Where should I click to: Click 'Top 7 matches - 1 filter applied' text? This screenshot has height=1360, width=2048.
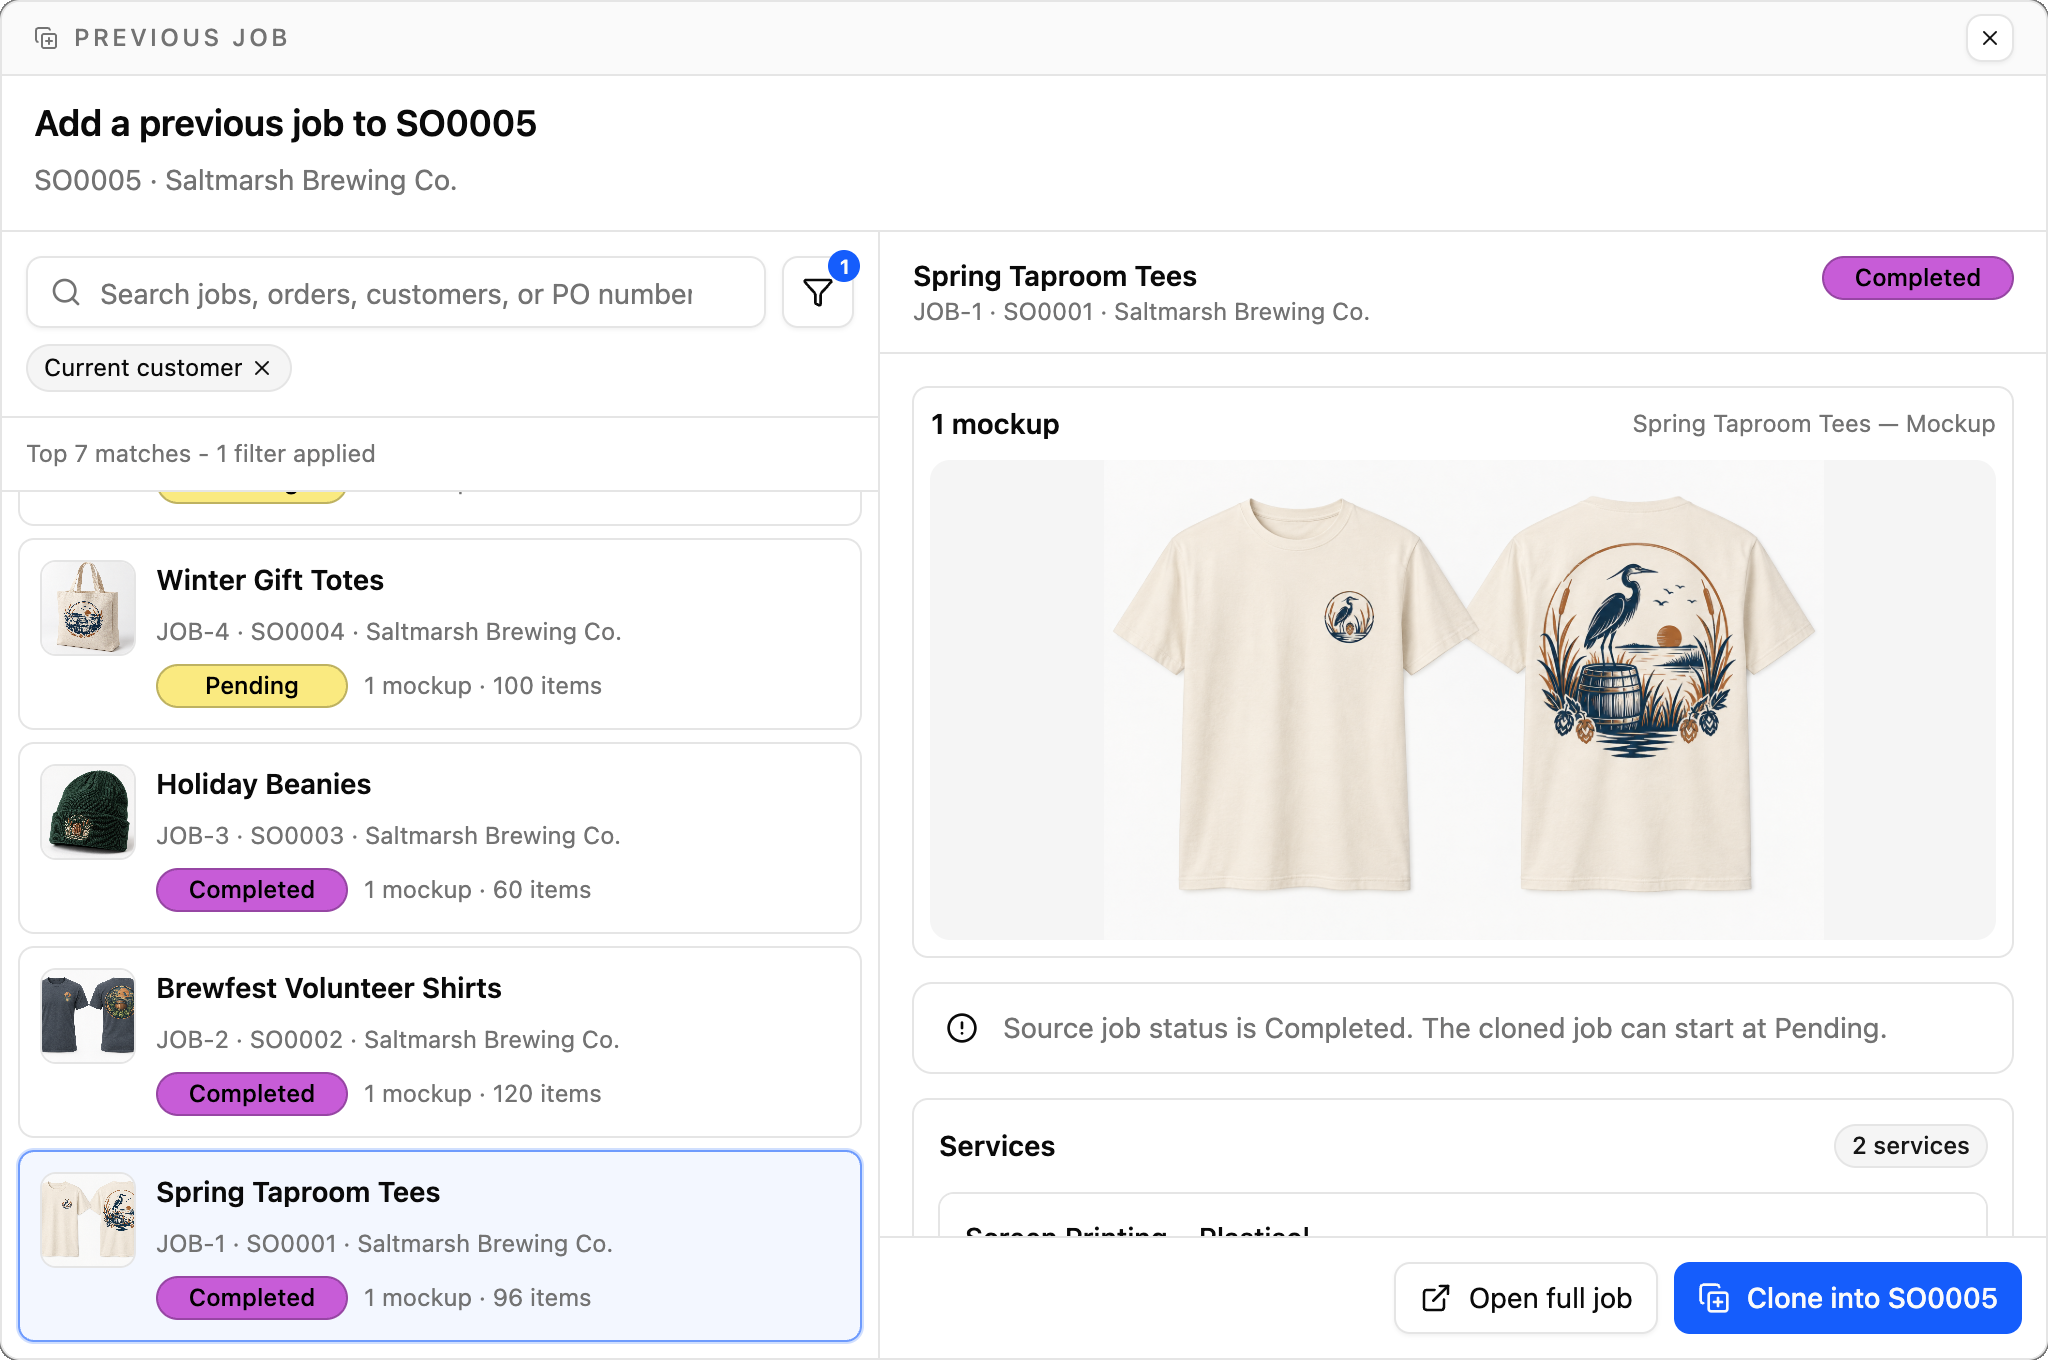[201, 454]
